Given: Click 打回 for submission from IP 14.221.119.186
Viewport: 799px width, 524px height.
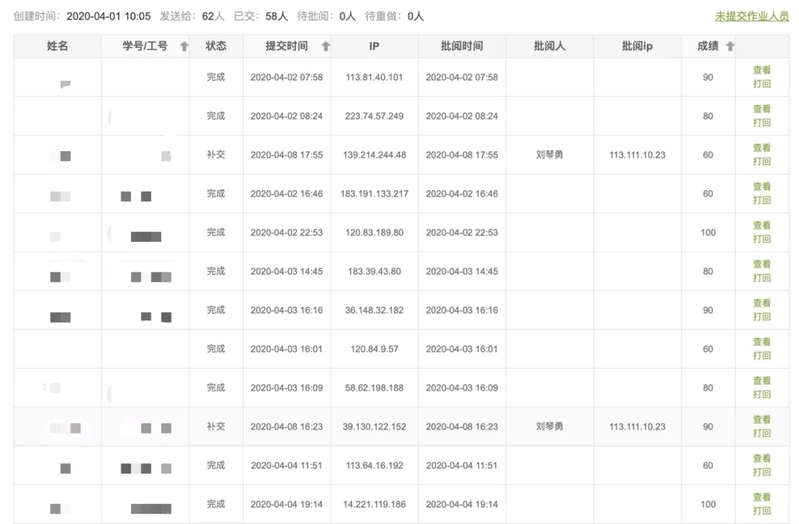Looking at the screenshot, I should pos(761,511).
